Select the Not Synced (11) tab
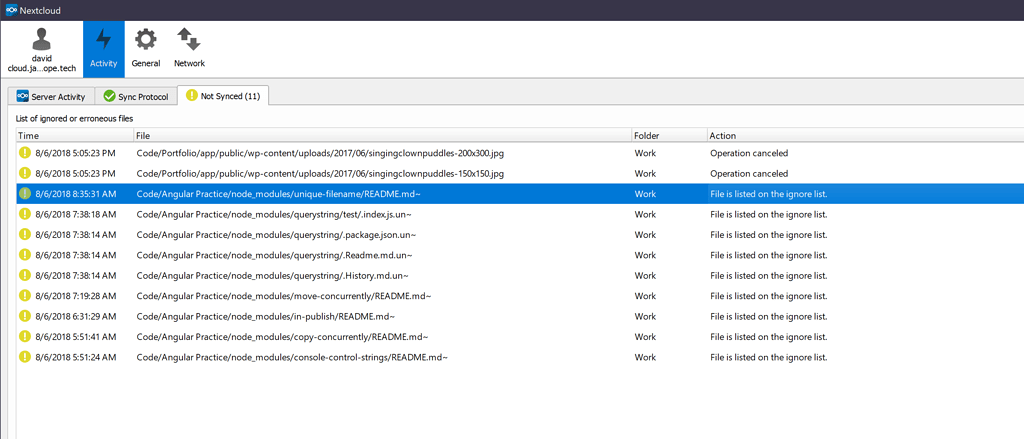This screenshot has width=1024, height=439. click(223, 96)
